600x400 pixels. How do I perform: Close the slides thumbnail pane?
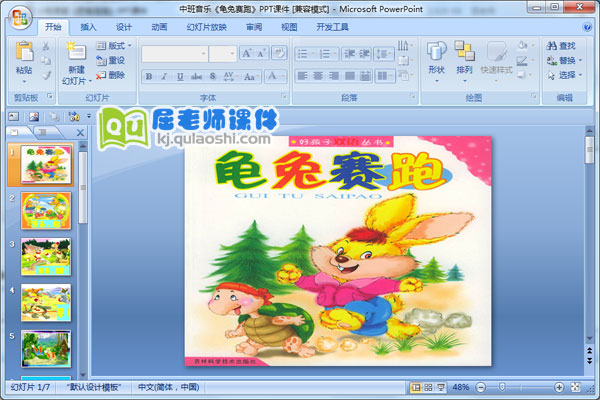[80, 133]
